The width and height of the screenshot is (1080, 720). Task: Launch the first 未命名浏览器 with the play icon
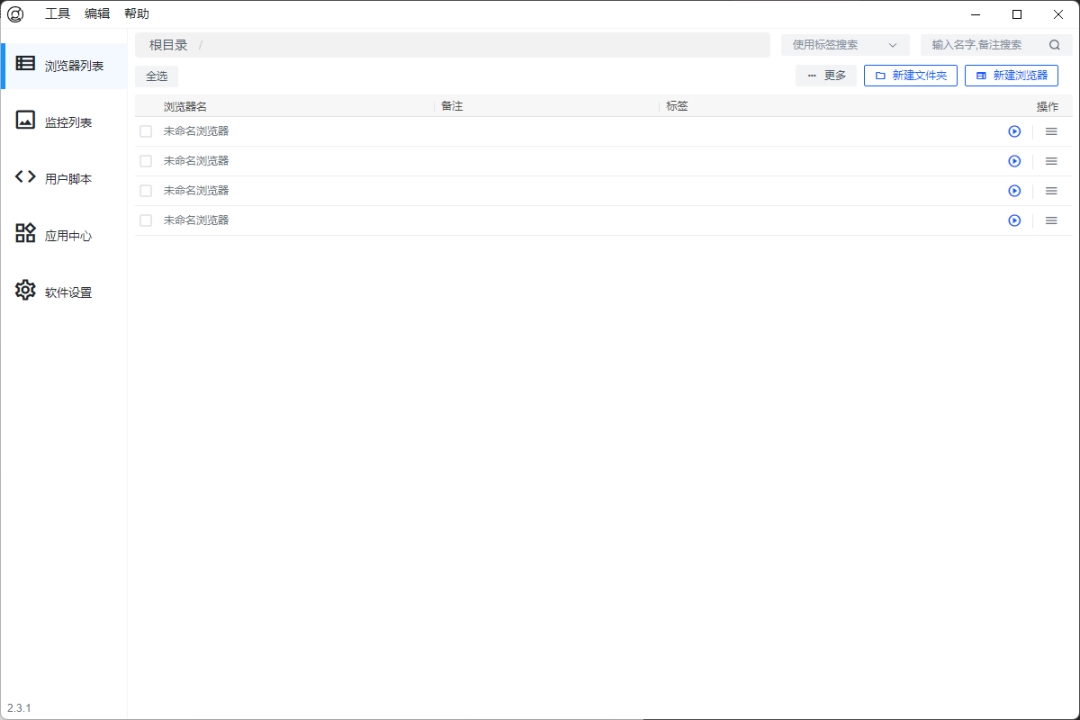[1014, 131]
